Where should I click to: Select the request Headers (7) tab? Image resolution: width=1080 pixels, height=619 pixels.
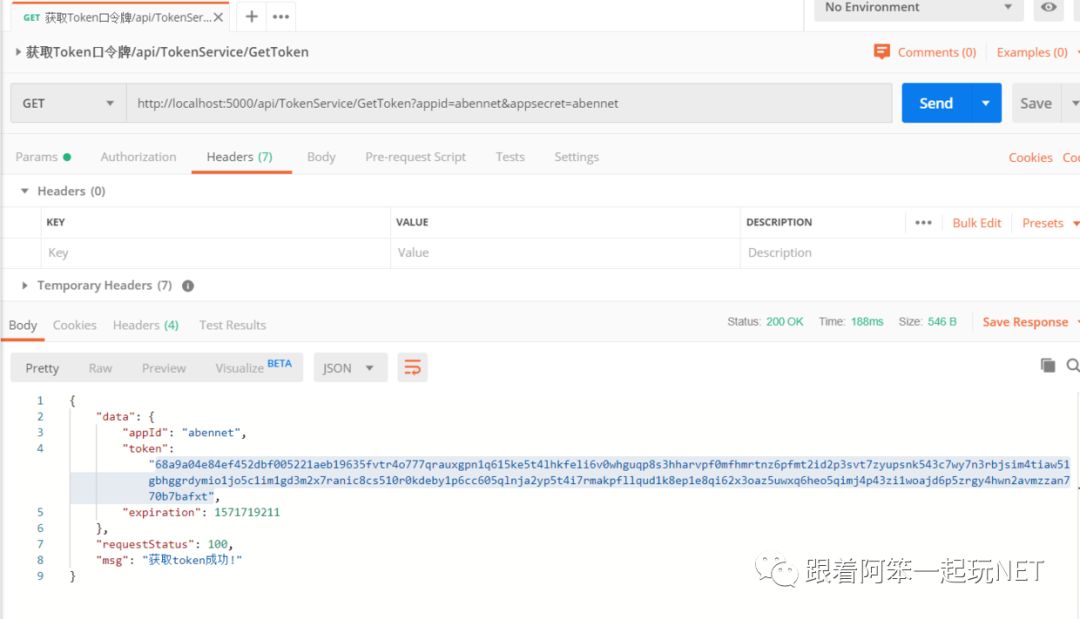pyautogui.click(x=240, y=157)
